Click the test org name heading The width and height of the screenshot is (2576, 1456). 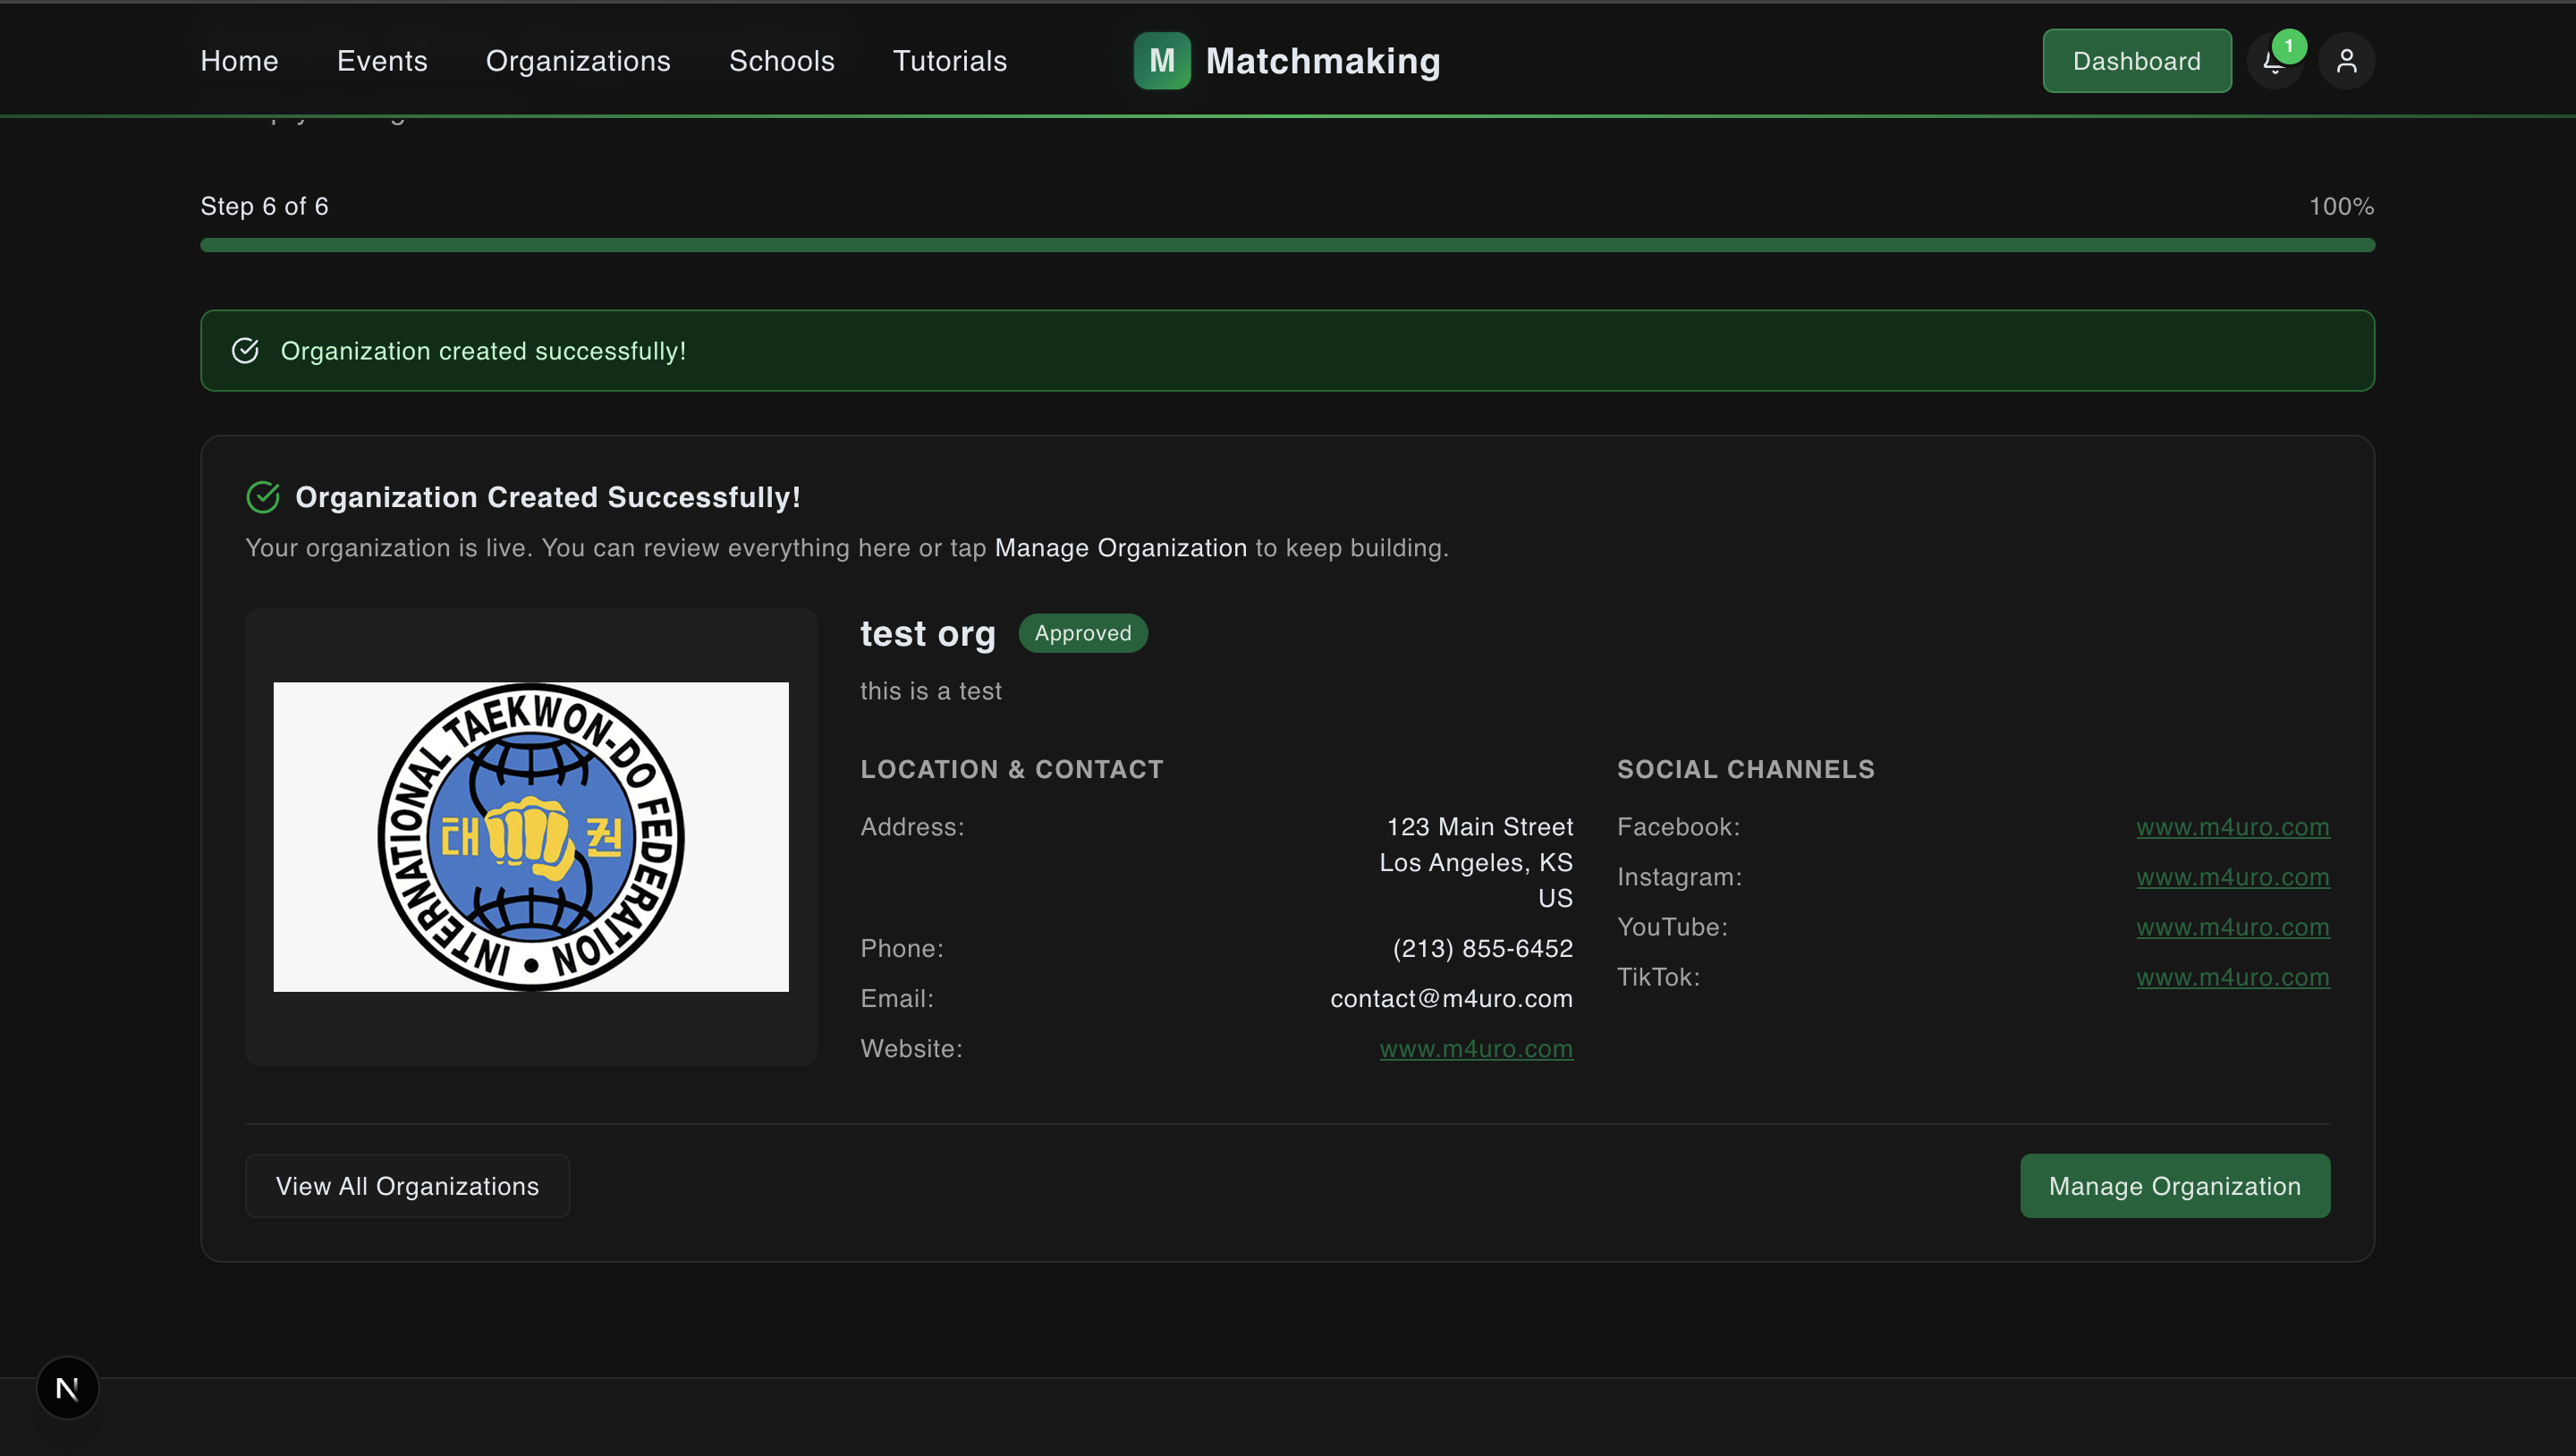coord(928,634)
